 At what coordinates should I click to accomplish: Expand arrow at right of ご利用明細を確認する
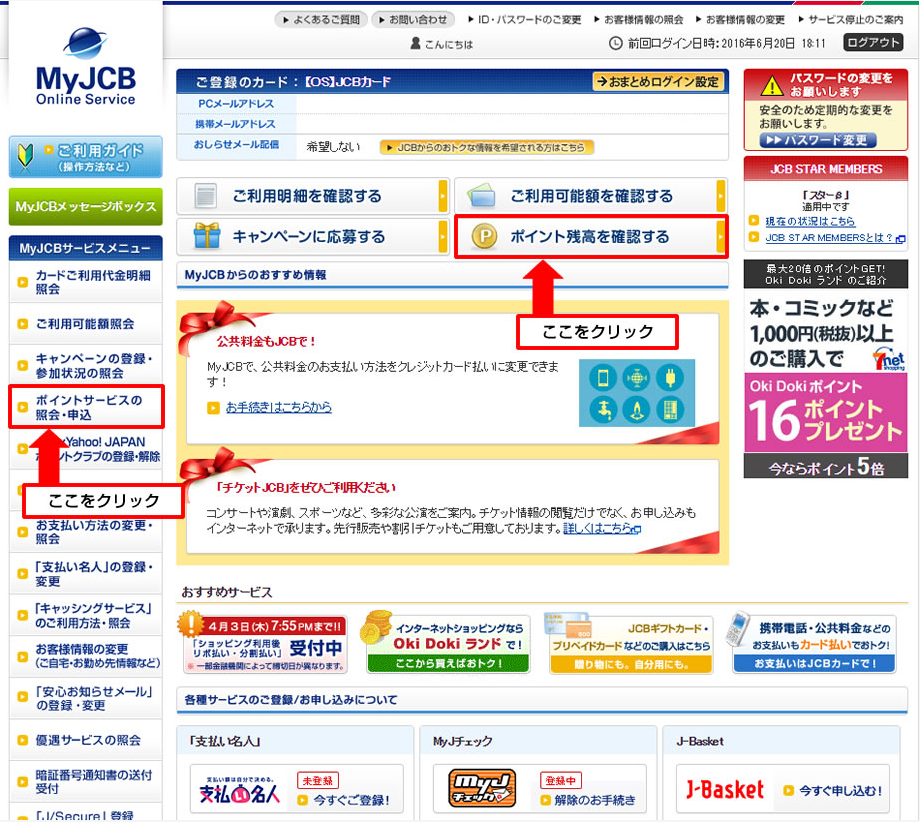[x=443, y=196]
